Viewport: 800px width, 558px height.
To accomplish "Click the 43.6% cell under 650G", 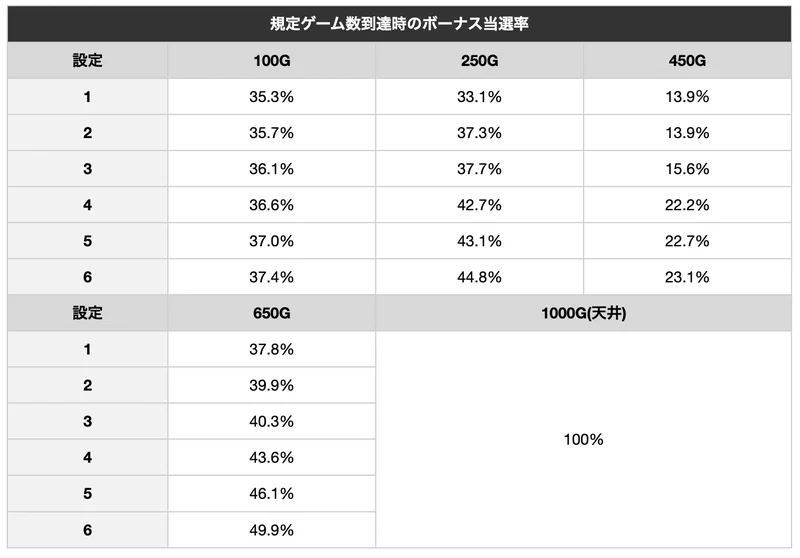I will (271, 458).
